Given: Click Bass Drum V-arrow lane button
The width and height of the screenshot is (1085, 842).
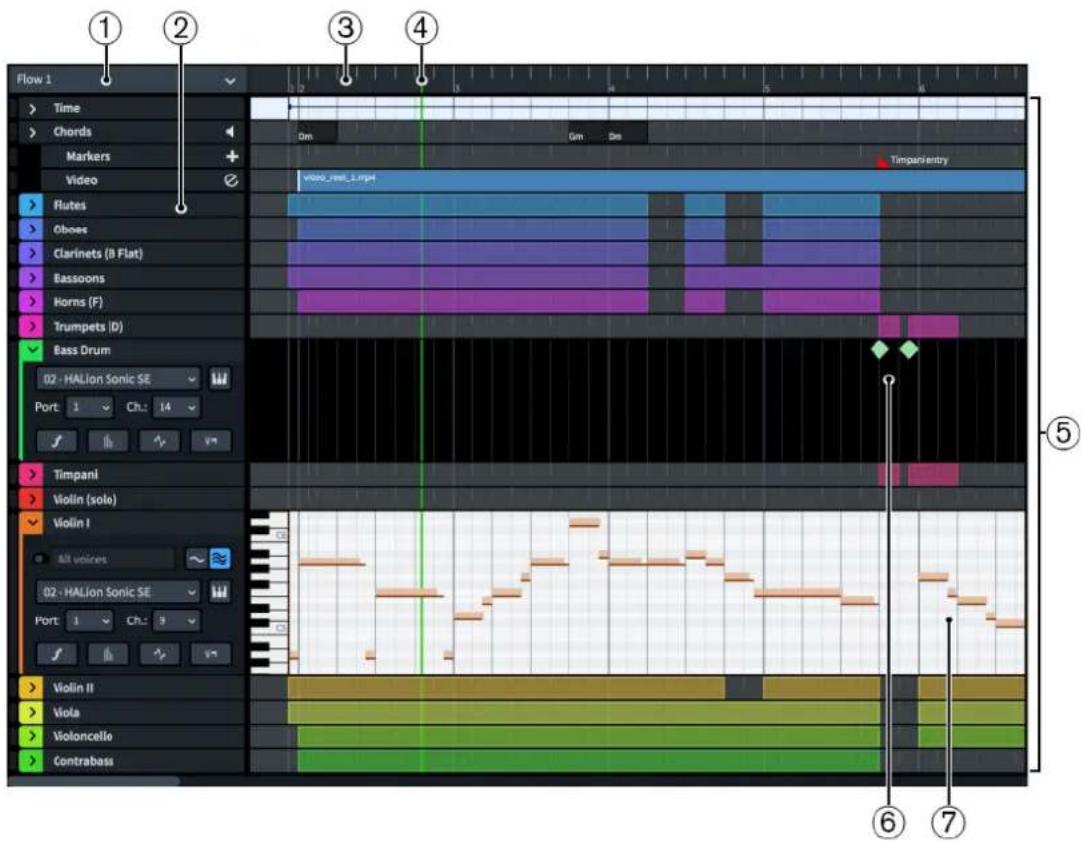Looking at the screenshot, I should point(210,441).
